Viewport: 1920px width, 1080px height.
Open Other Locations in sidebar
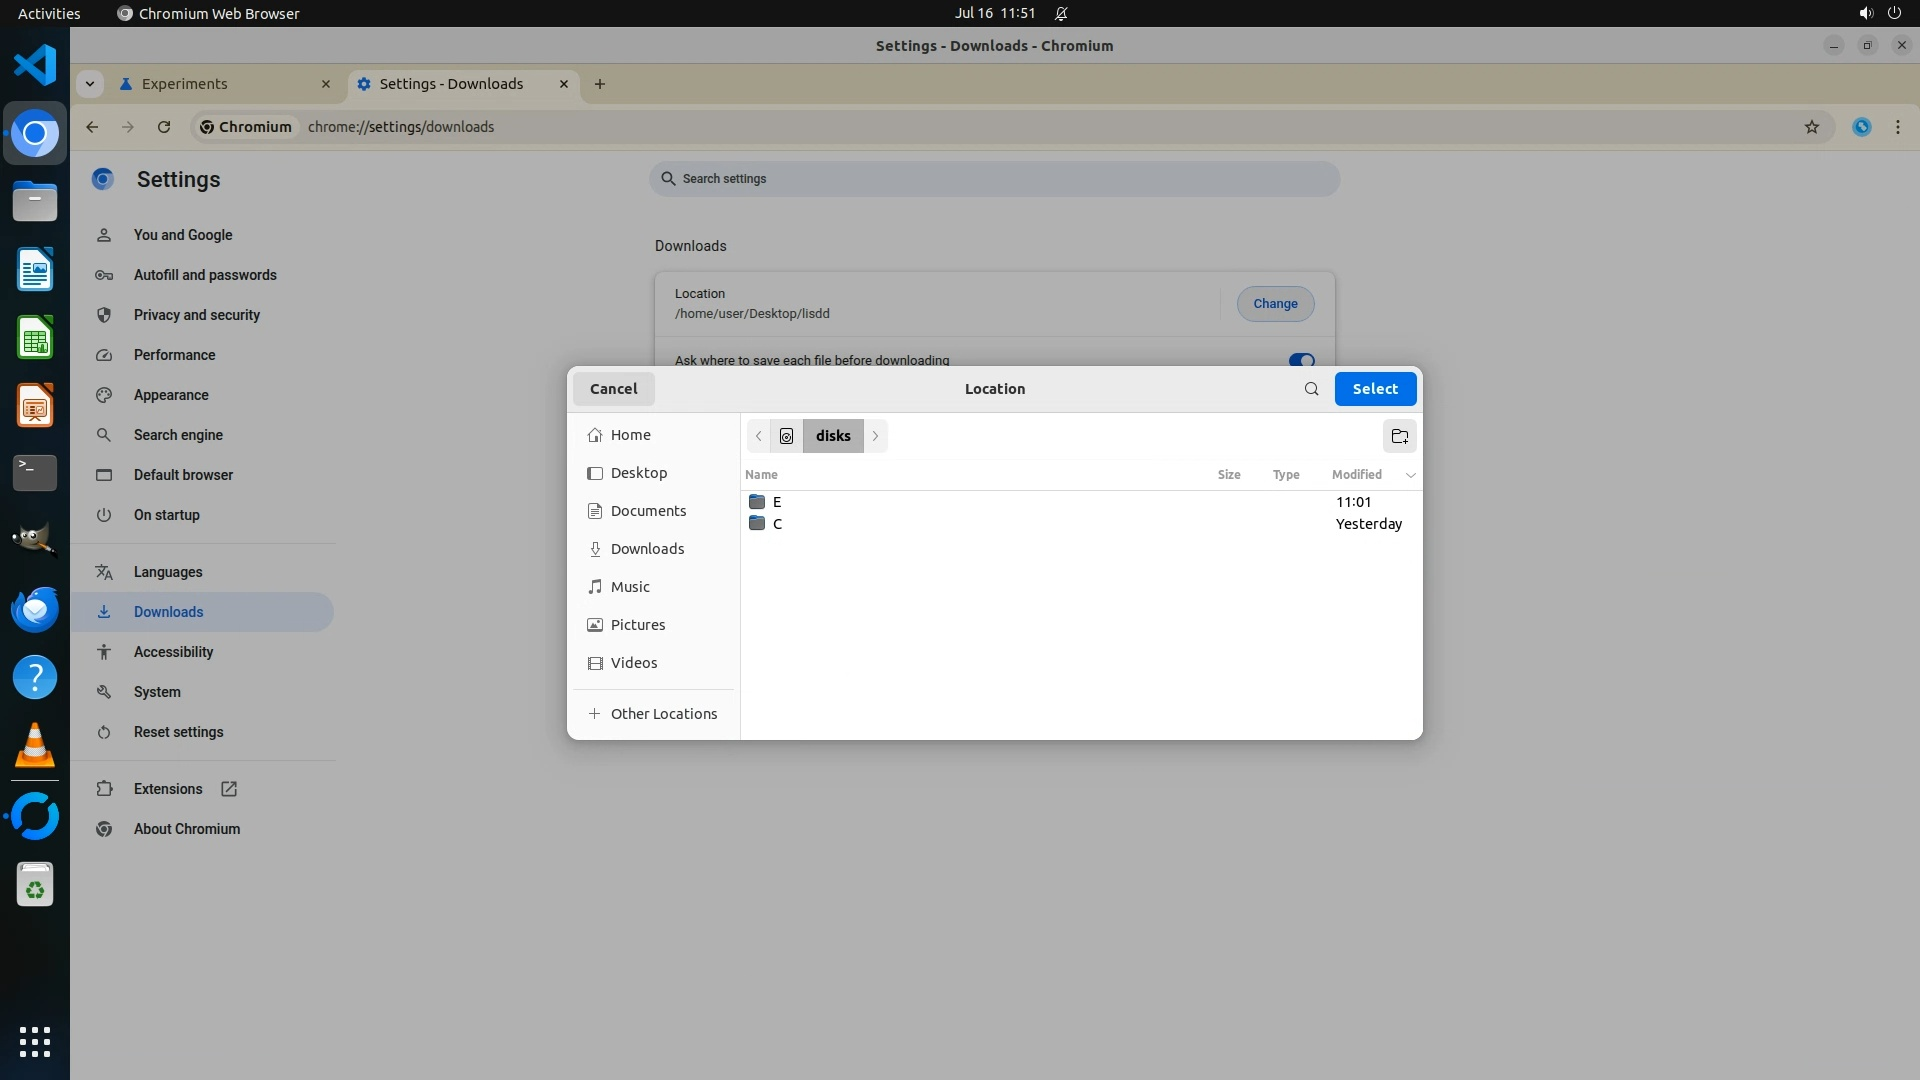(663, 714)
